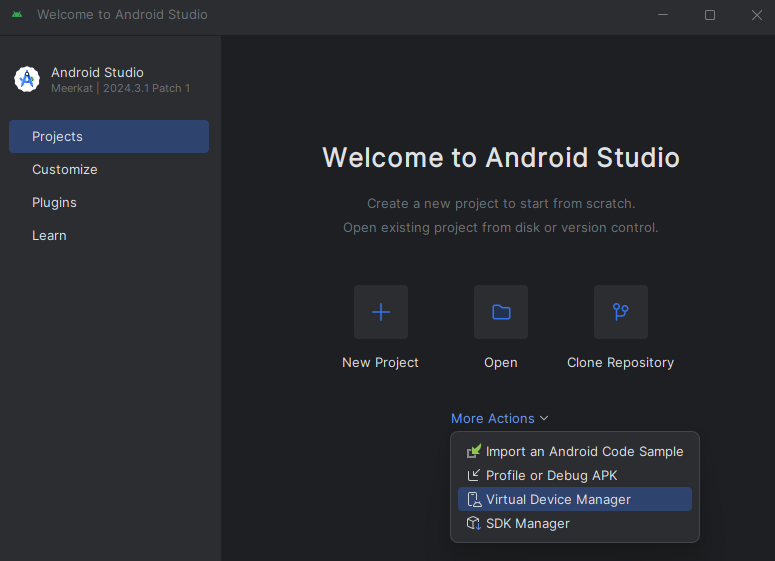Open Virtual Device Manager from the menu

pos(575,499)
